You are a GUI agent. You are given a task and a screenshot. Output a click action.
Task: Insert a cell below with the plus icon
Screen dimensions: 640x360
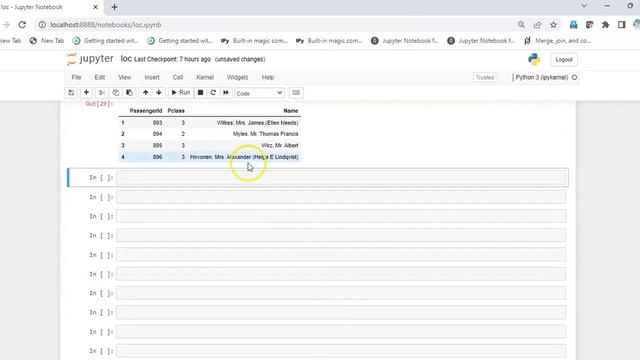tap(86, 93)
